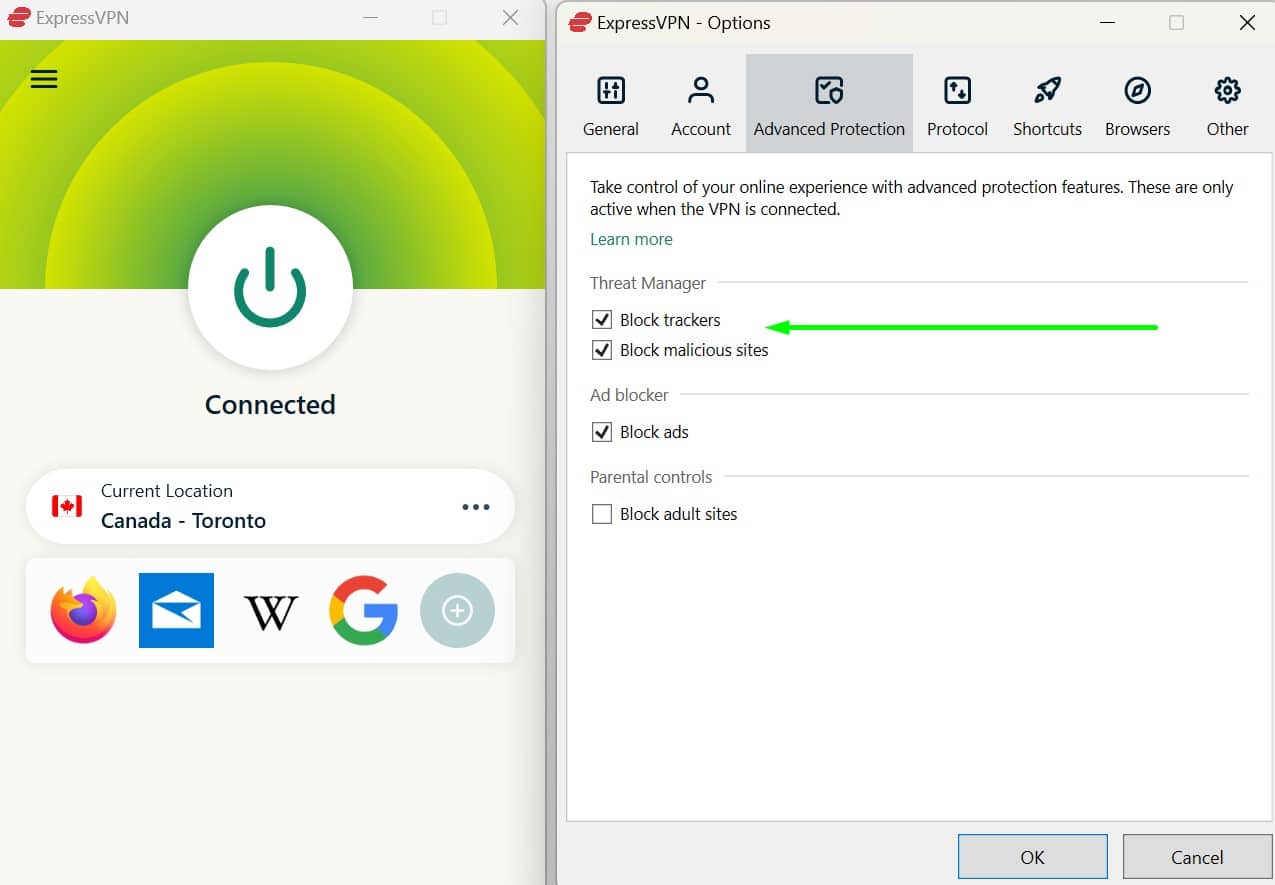Image resolution: width=1275 pixels, height=885 pixels.
Task: Confirm settings with OK button
Action: coord(1033,857)
